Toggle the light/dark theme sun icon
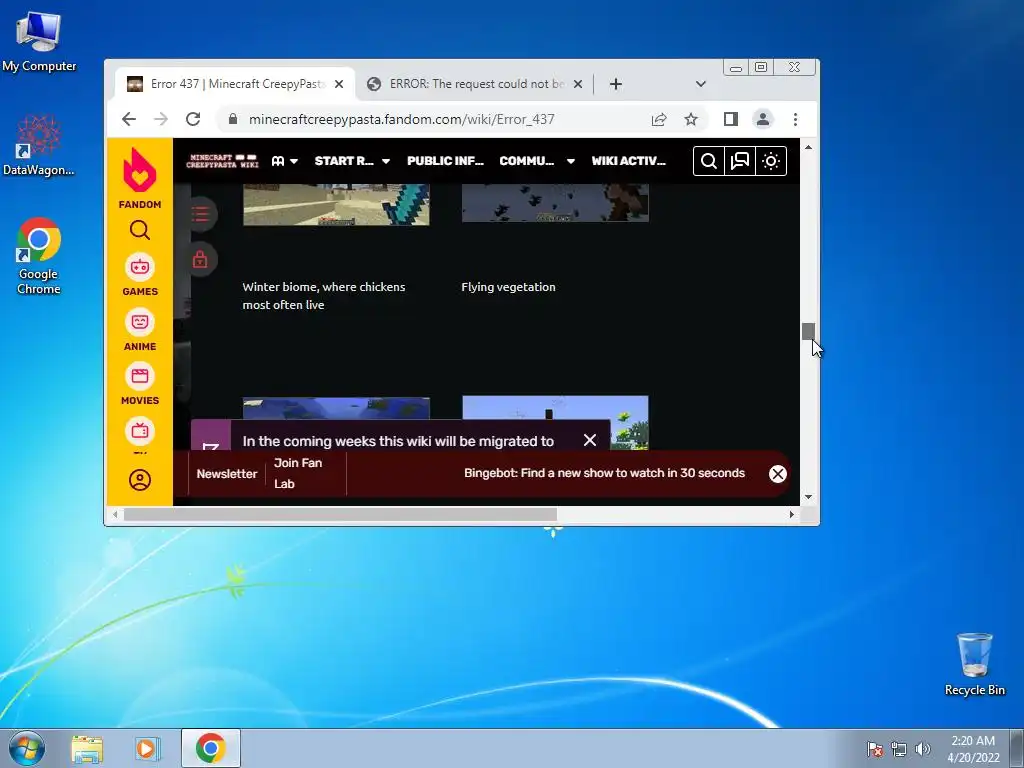This screenshot has height=768, width=1024. [771, 161]
